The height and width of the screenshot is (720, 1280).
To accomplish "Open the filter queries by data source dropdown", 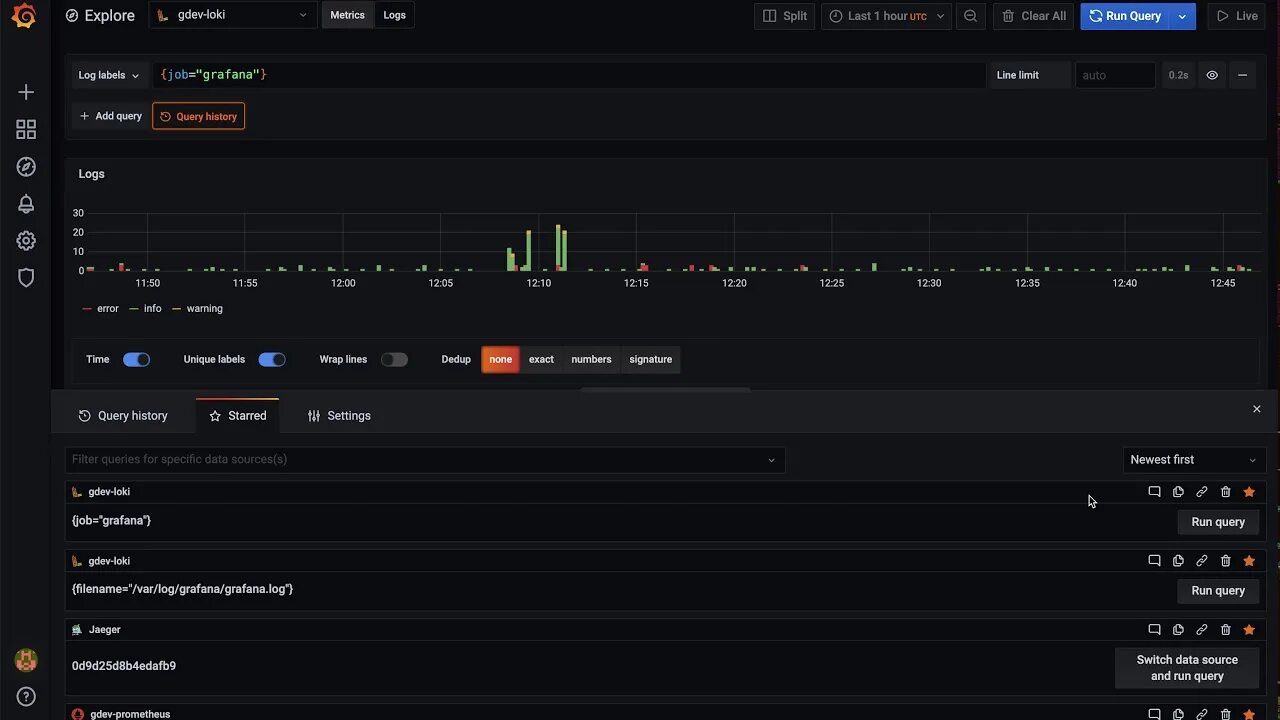I will coord(425,460).
